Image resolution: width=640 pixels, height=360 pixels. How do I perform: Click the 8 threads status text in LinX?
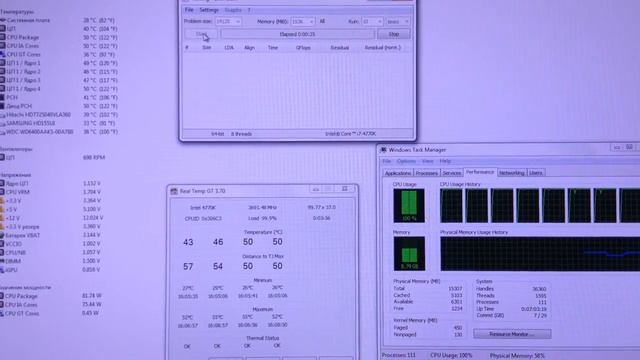pyautogui.click(x=241, y=134)
